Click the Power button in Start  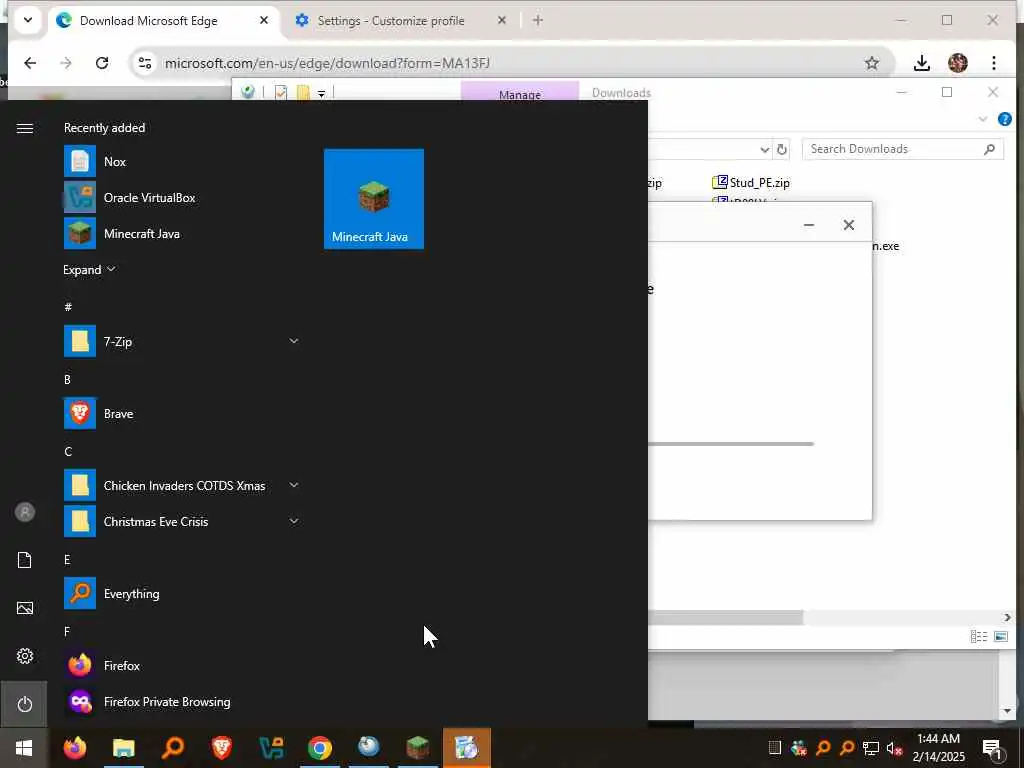(x=24, y=704)
